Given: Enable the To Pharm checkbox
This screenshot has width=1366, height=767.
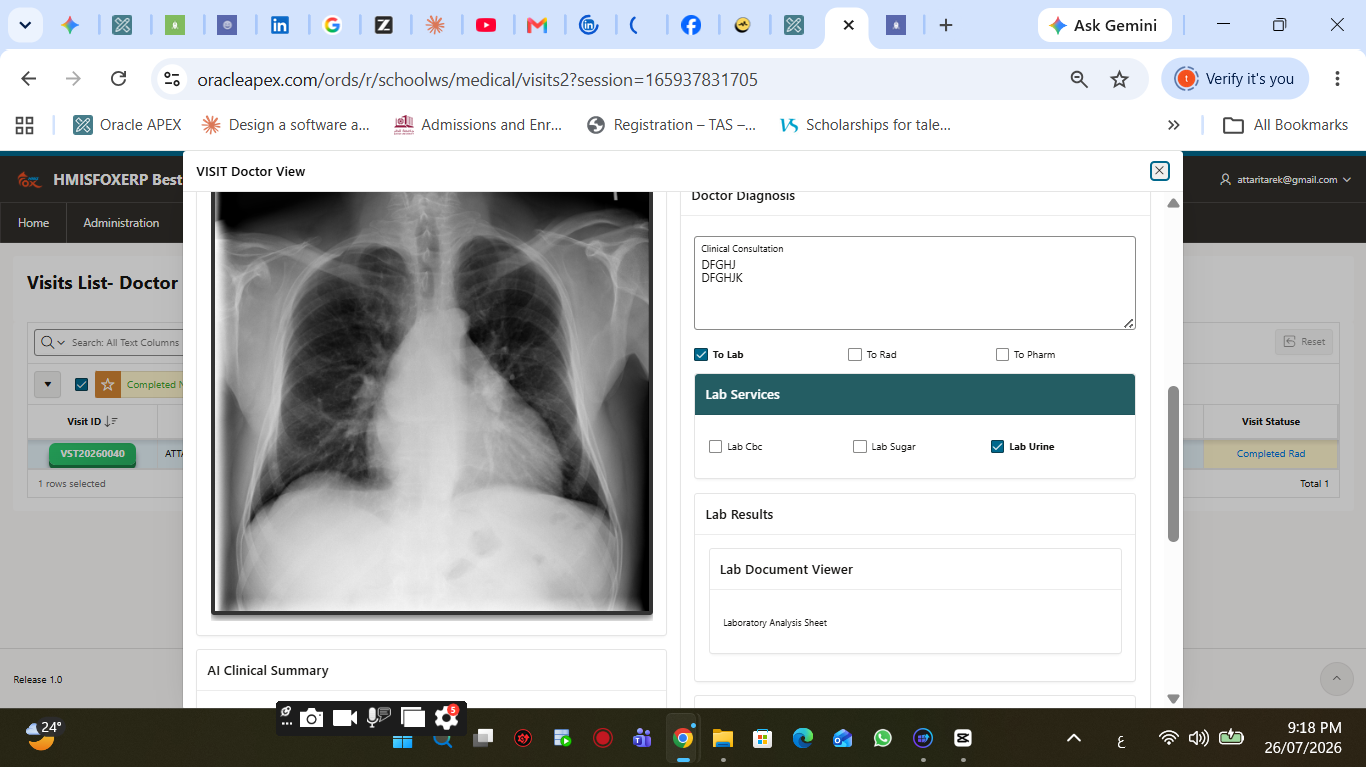Looking at the screenshot, I should click(1003, 354).
